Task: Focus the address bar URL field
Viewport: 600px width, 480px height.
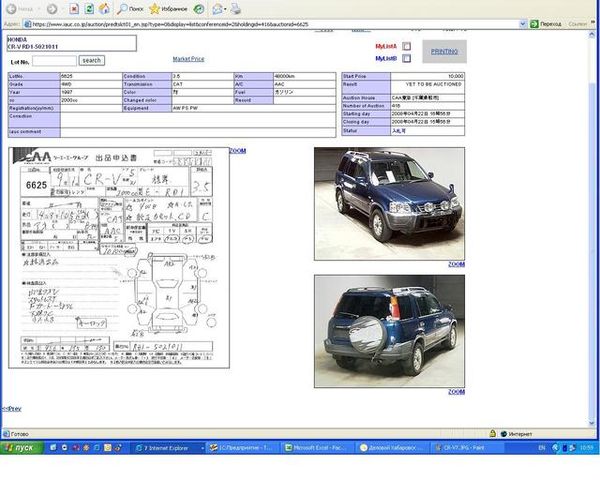Action: click(x=272, y=24)
